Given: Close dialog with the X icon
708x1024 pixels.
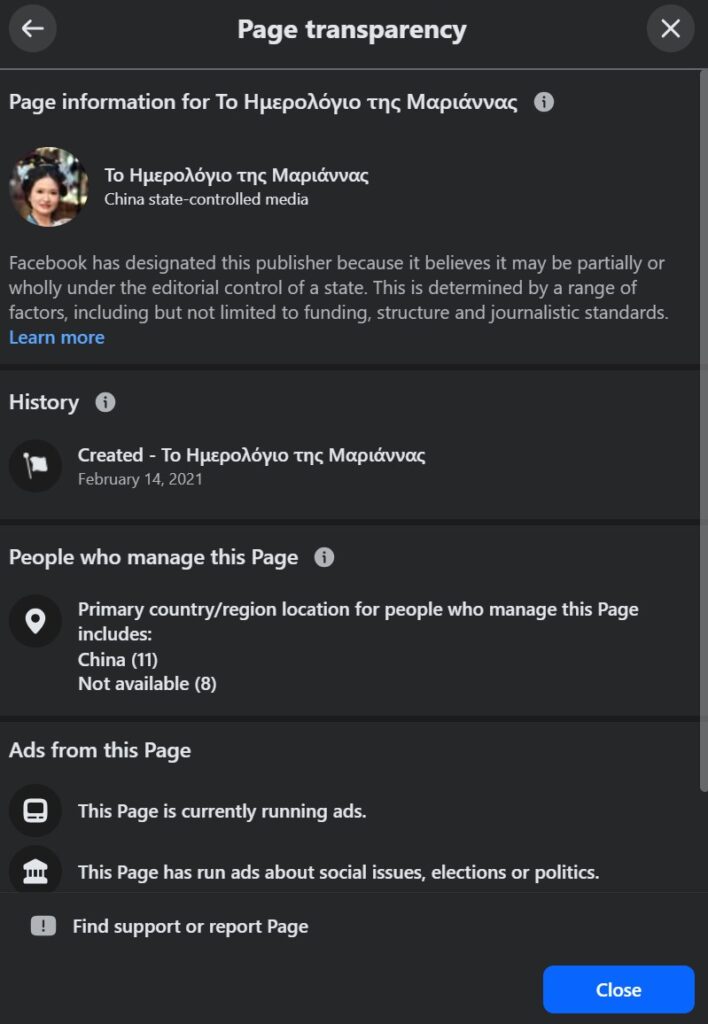Looking at the screenshot, I should (x=670, y=29).
